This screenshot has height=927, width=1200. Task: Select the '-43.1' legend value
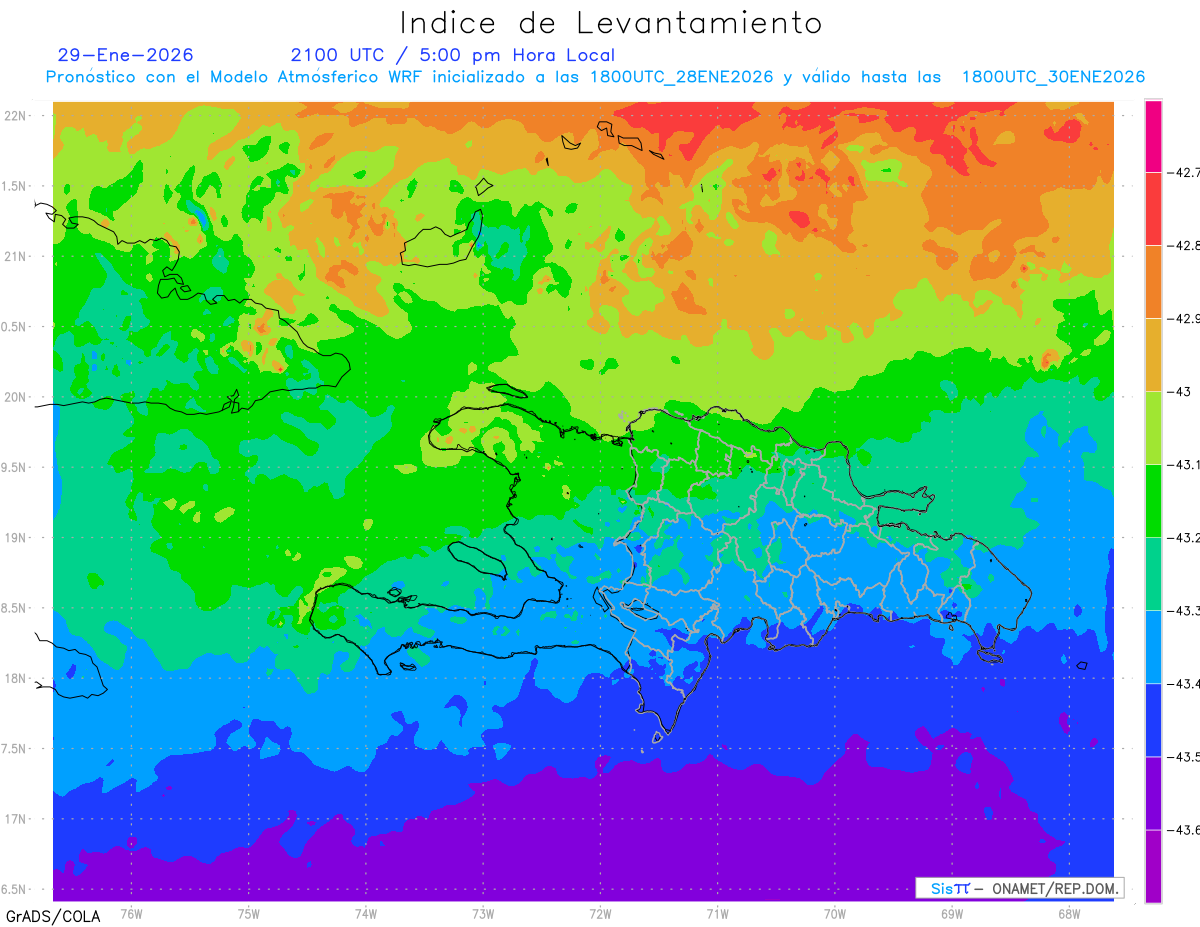coord(1183,464)
